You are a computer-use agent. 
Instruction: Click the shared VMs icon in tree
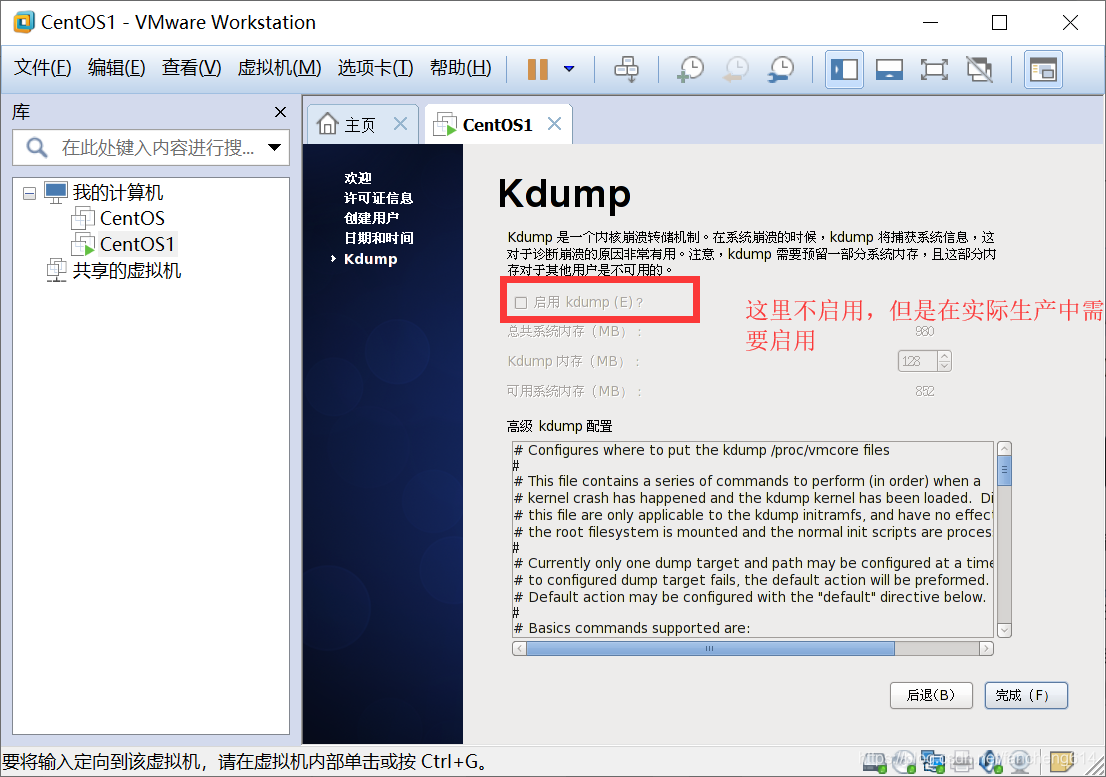point(56,270)
